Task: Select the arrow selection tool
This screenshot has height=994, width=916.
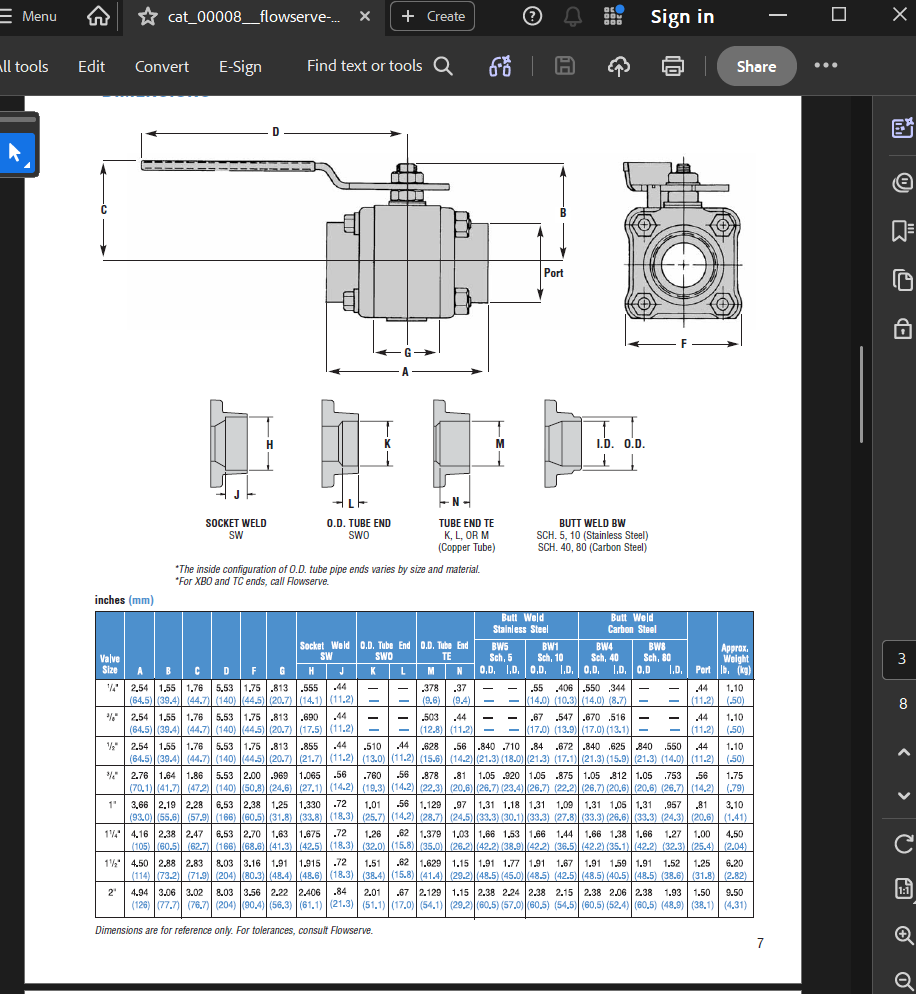Action: pos(16,153)
